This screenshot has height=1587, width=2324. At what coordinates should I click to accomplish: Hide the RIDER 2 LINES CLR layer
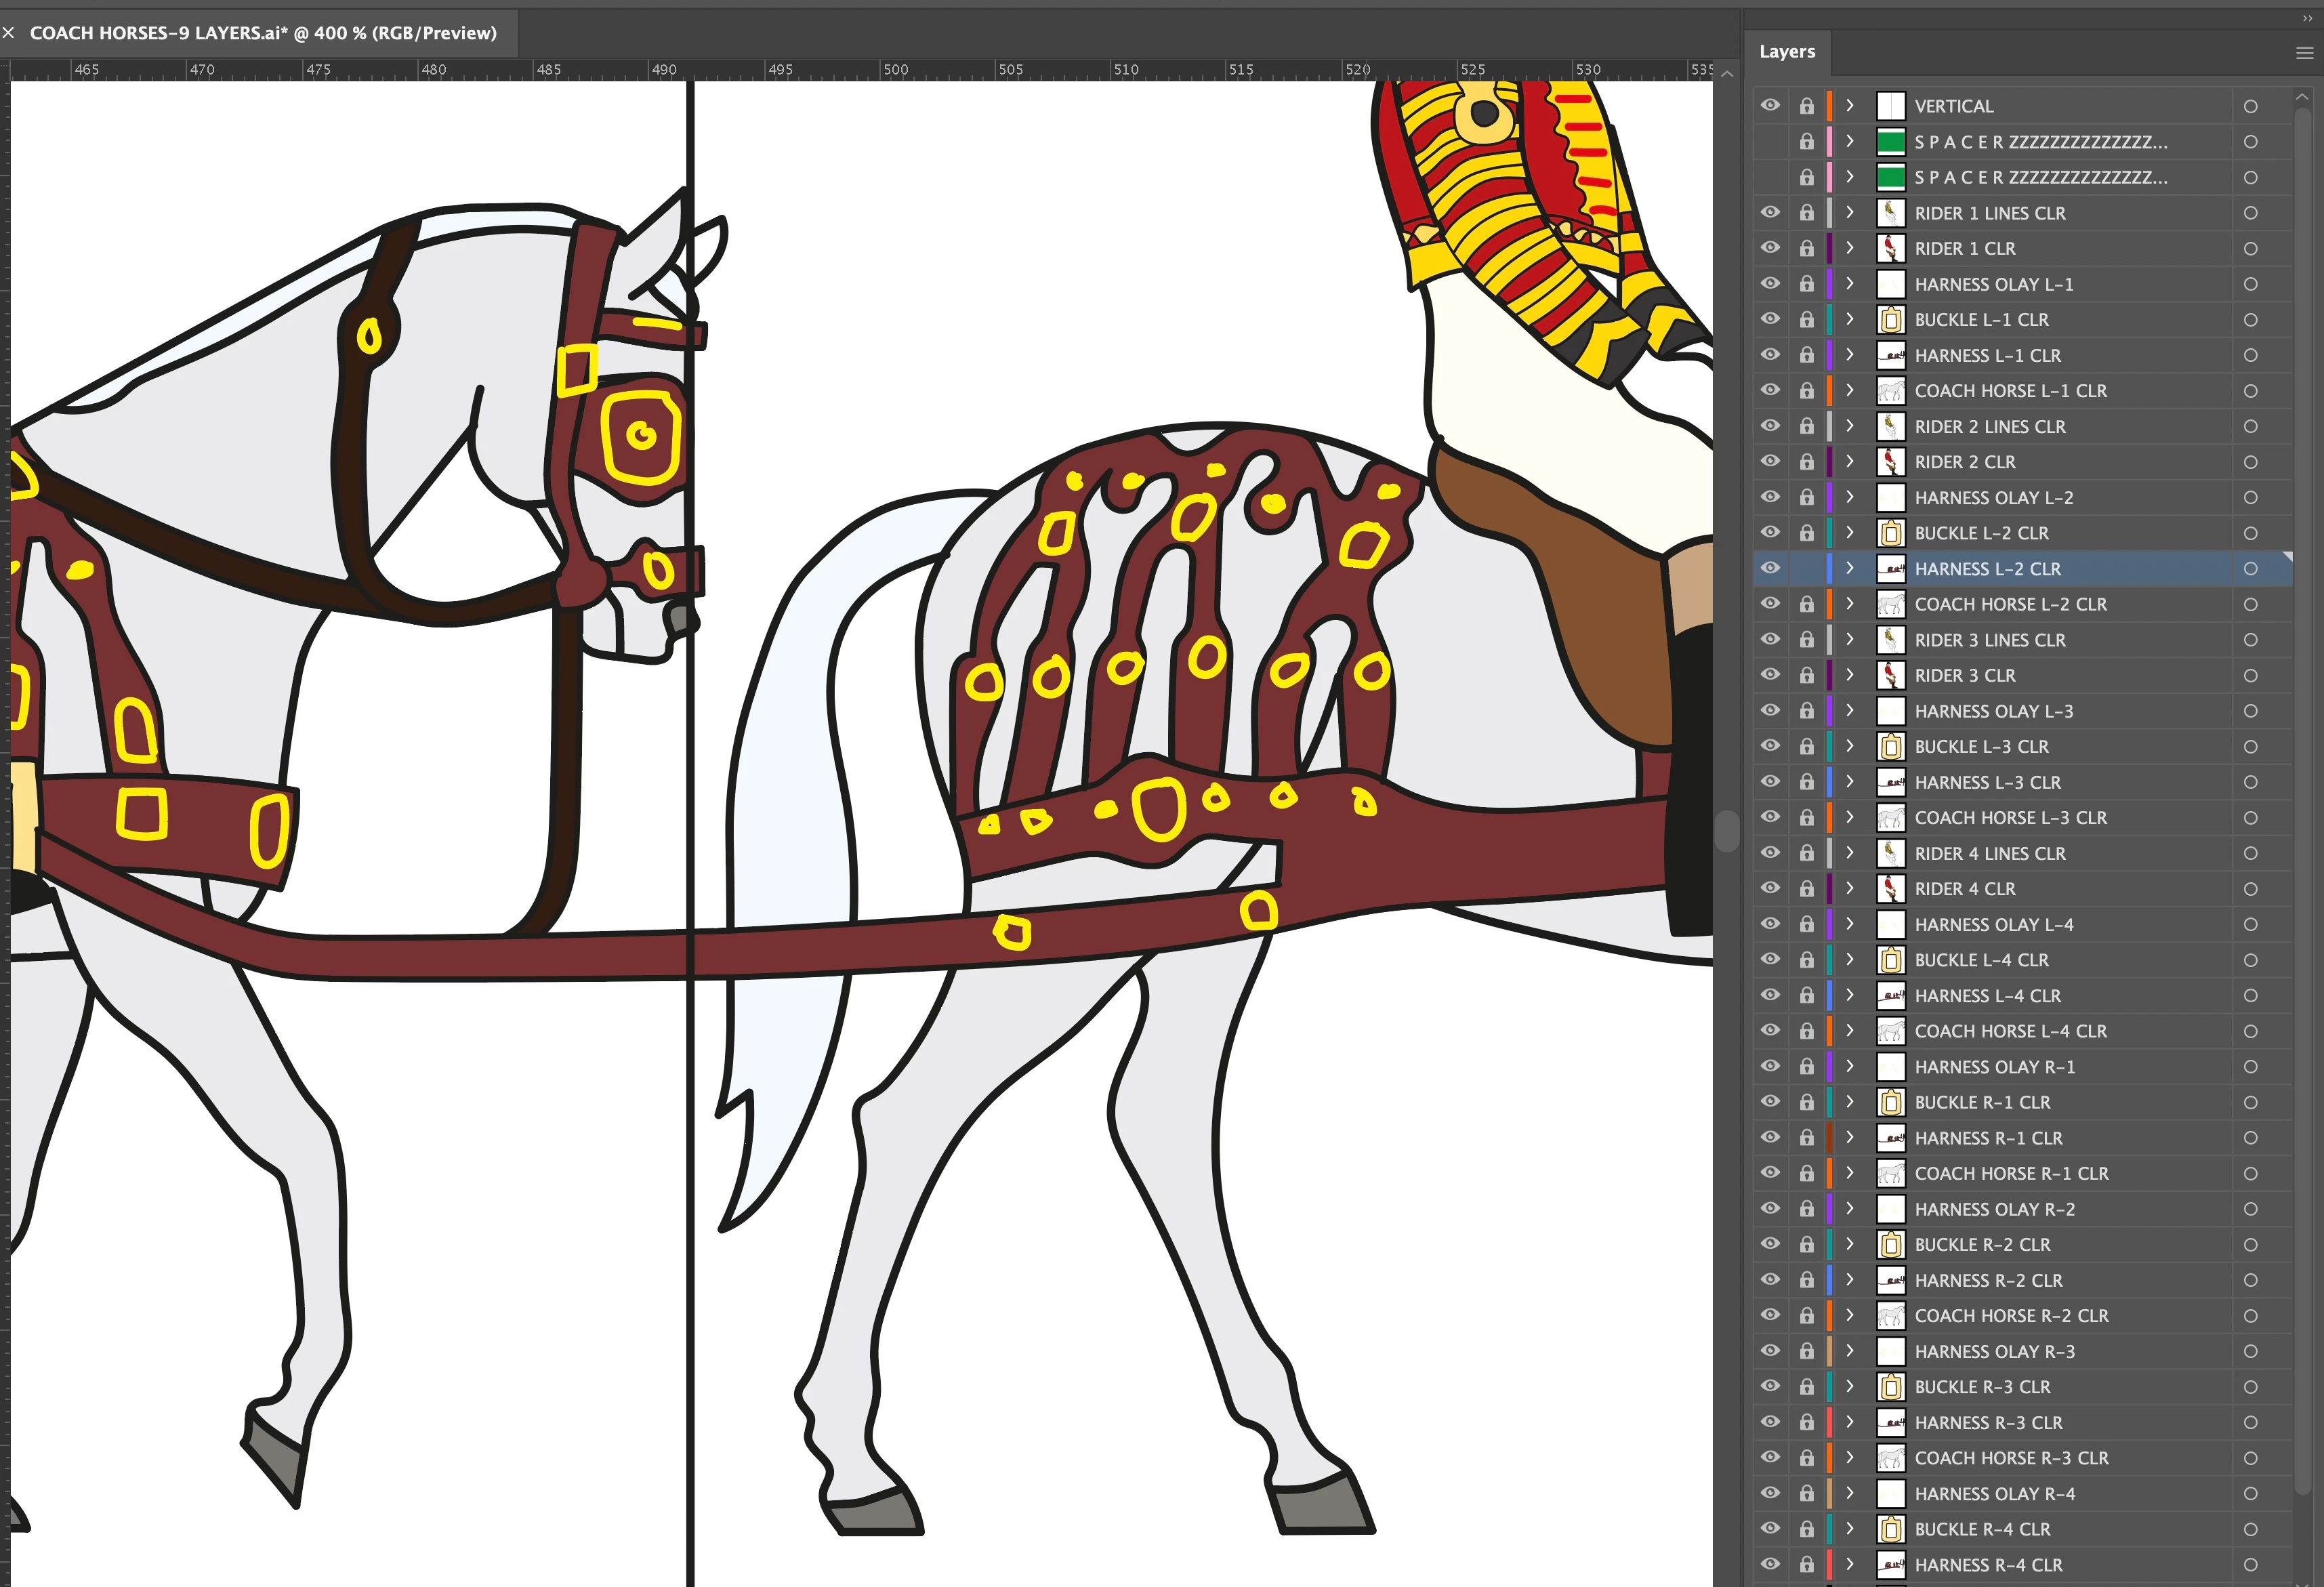tap(1770, 426)
